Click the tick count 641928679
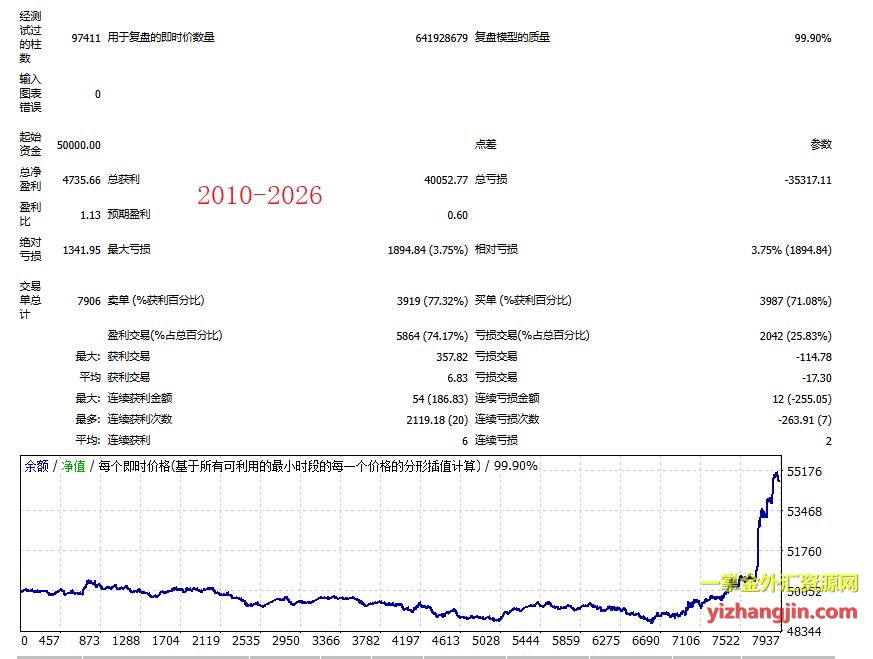This screenshot has height=659, width=873. click(x=441, y=38)
